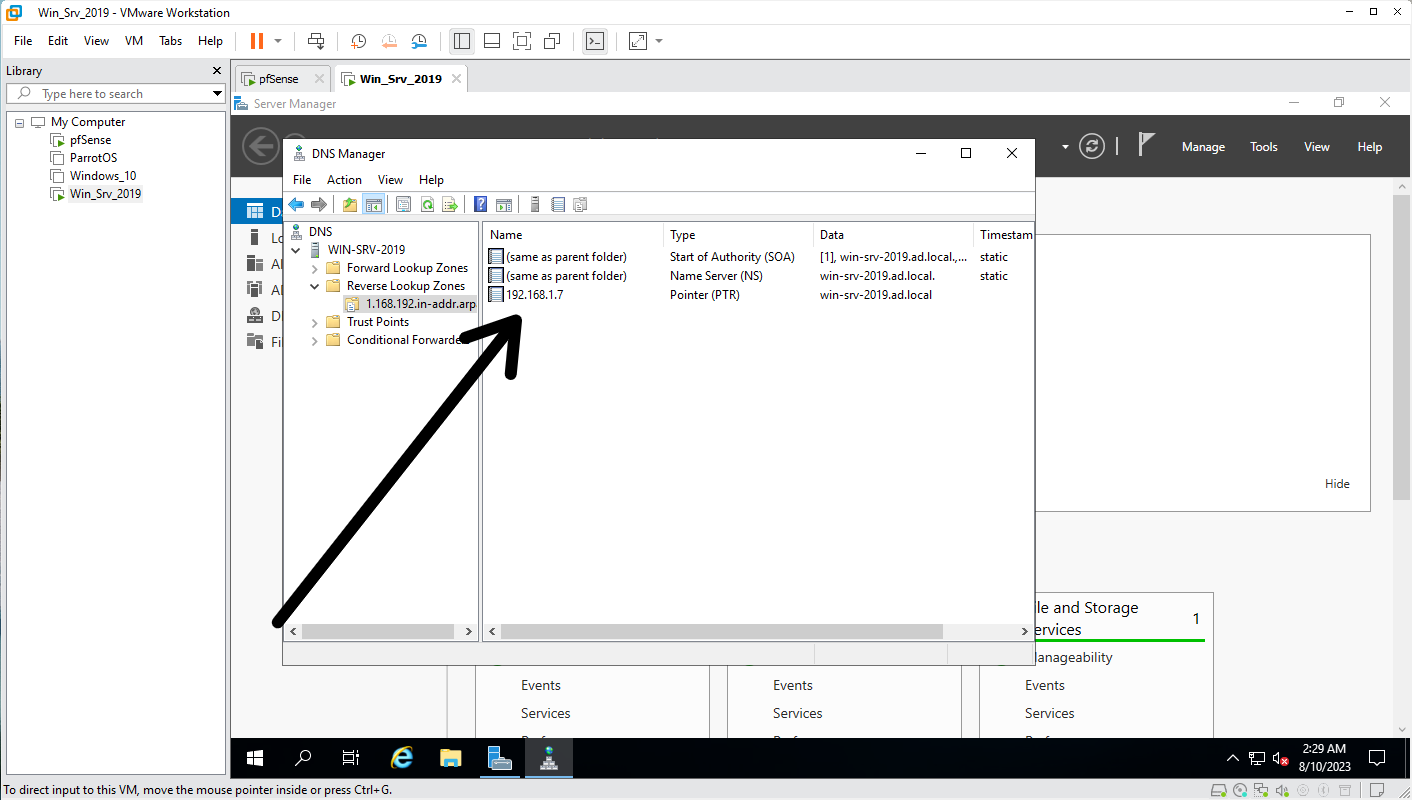Toggle the thumbnail bar view
The image size is (1412, 800).
(x=491, y=41)
